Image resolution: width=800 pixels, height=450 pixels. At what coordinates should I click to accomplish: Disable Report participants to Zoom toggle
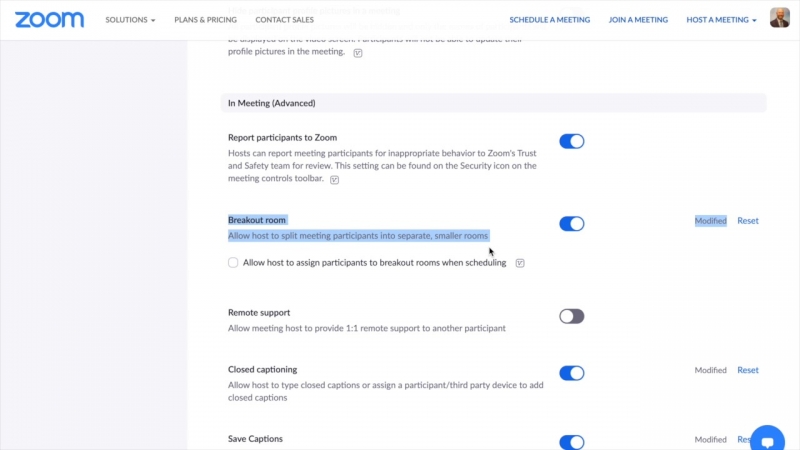tap(571, 141)
